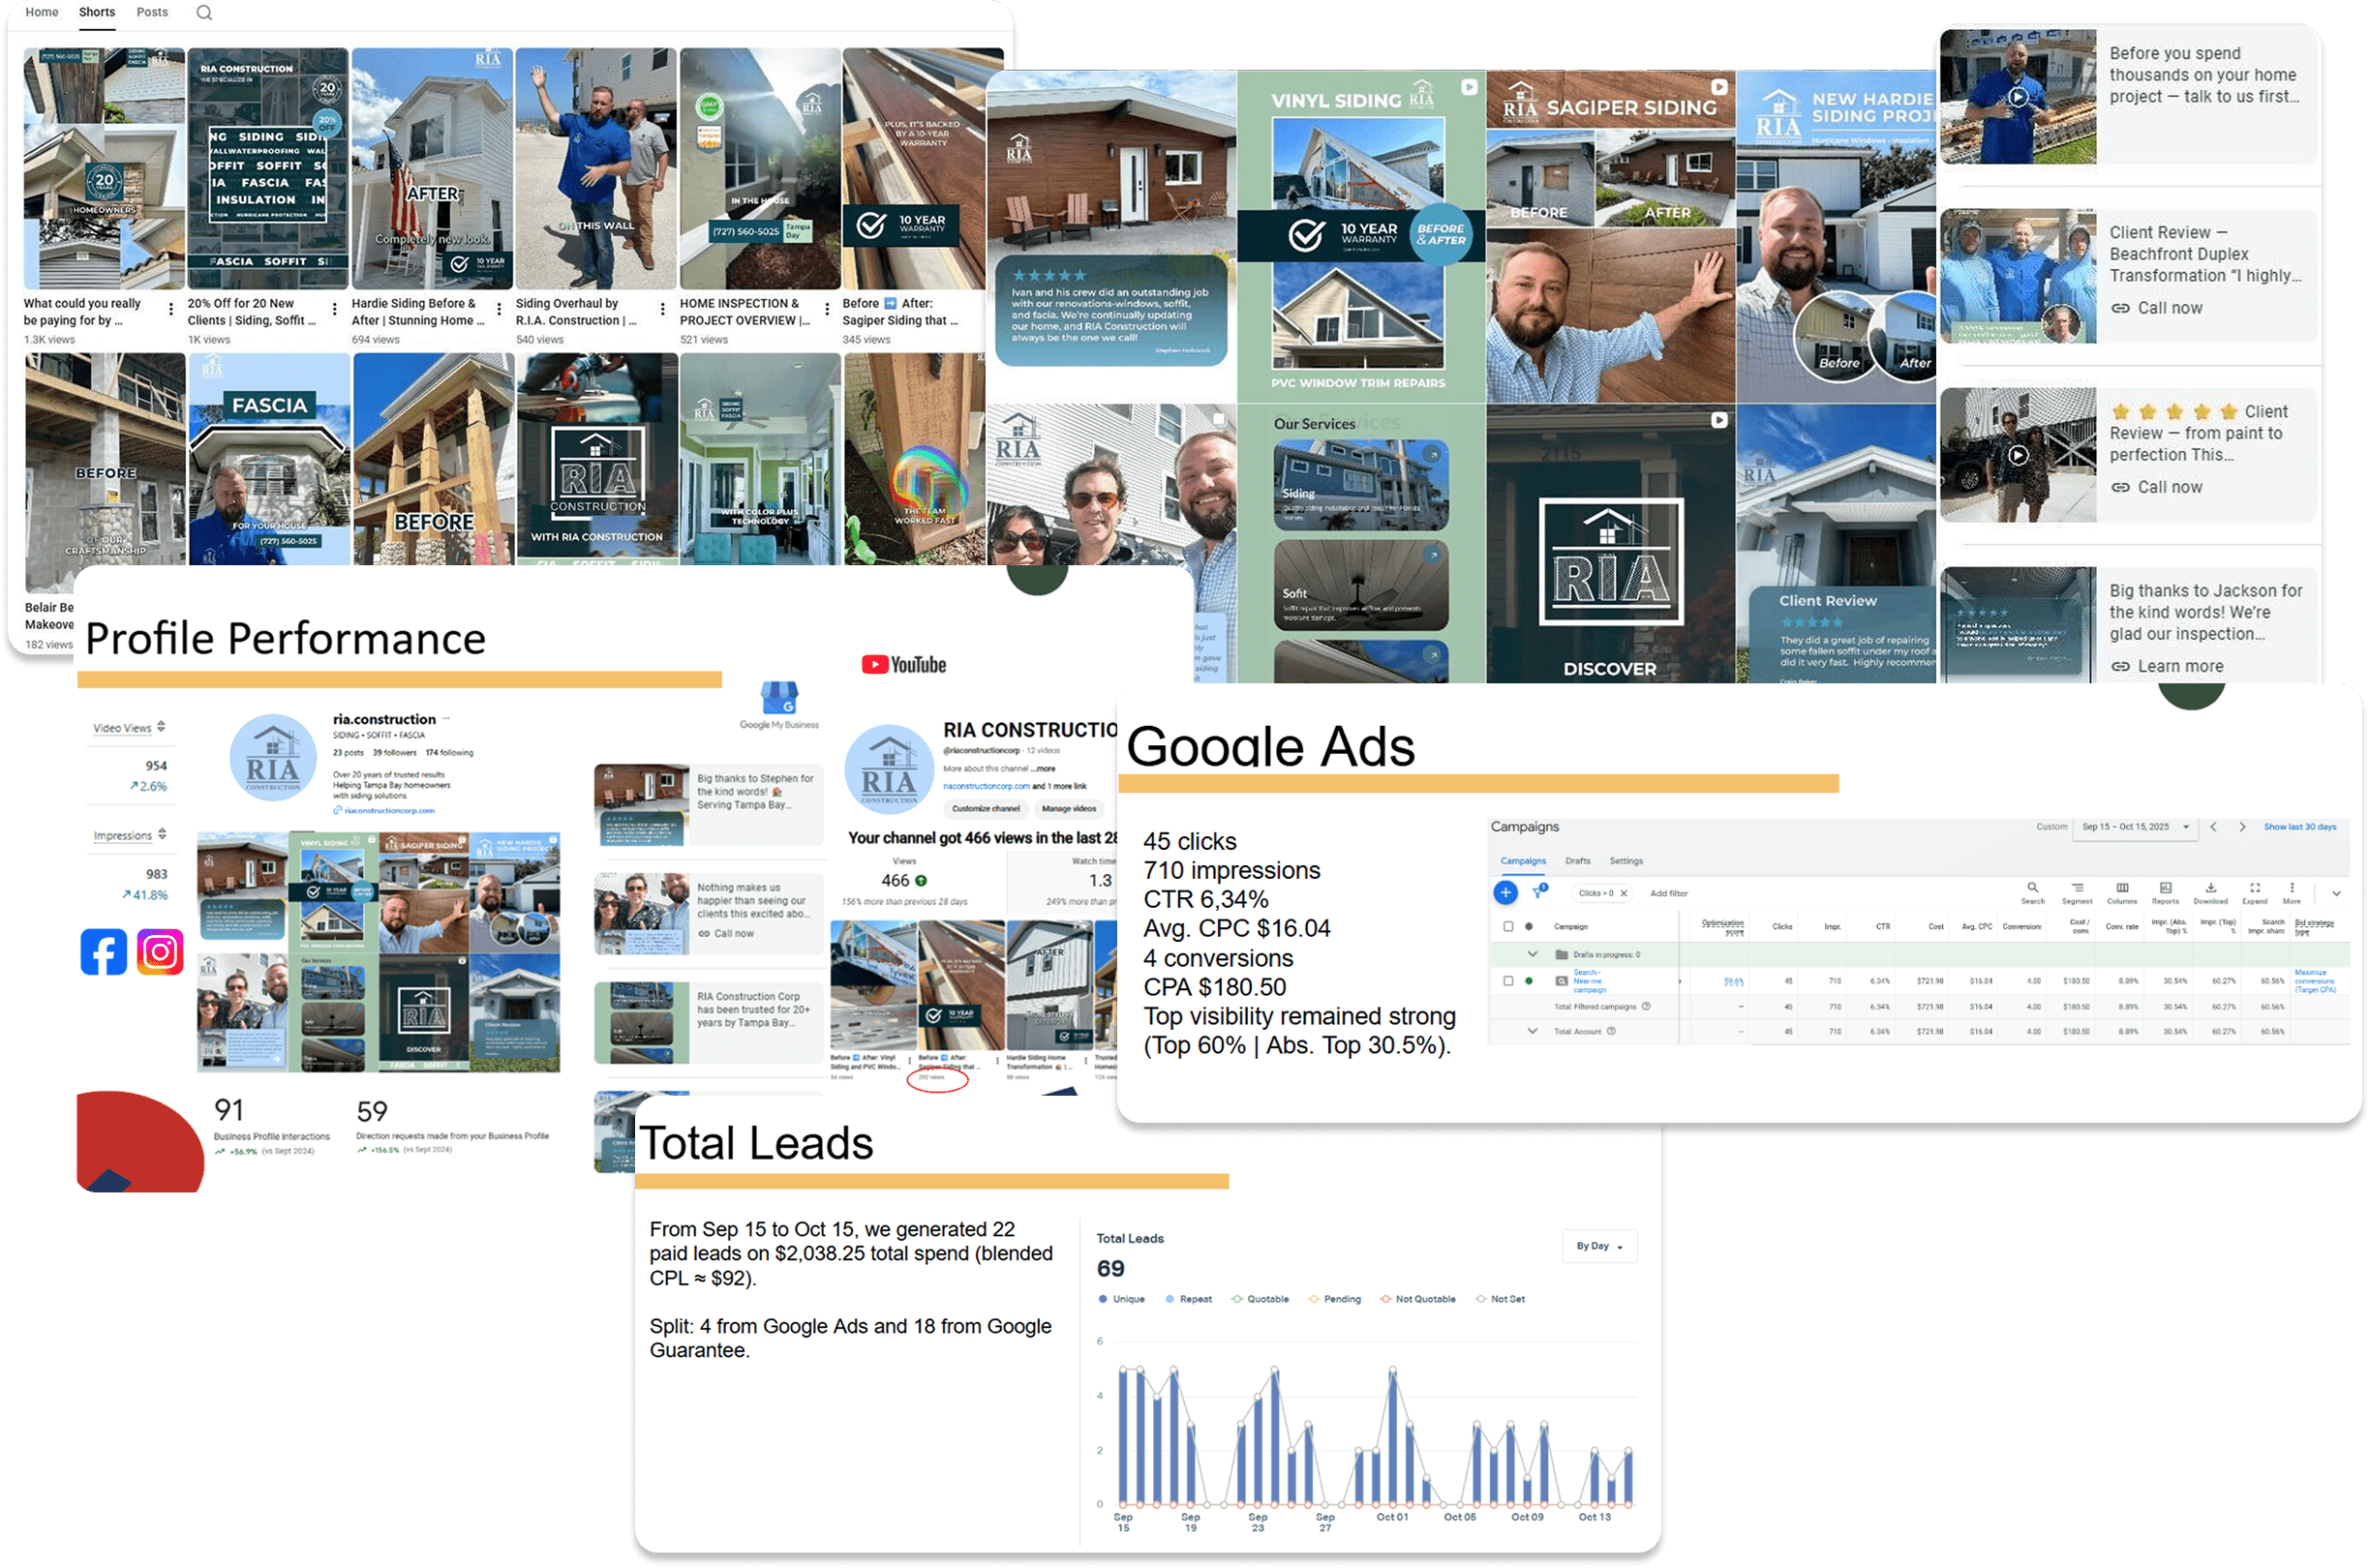Switch to the Drafts tab

1577,861
